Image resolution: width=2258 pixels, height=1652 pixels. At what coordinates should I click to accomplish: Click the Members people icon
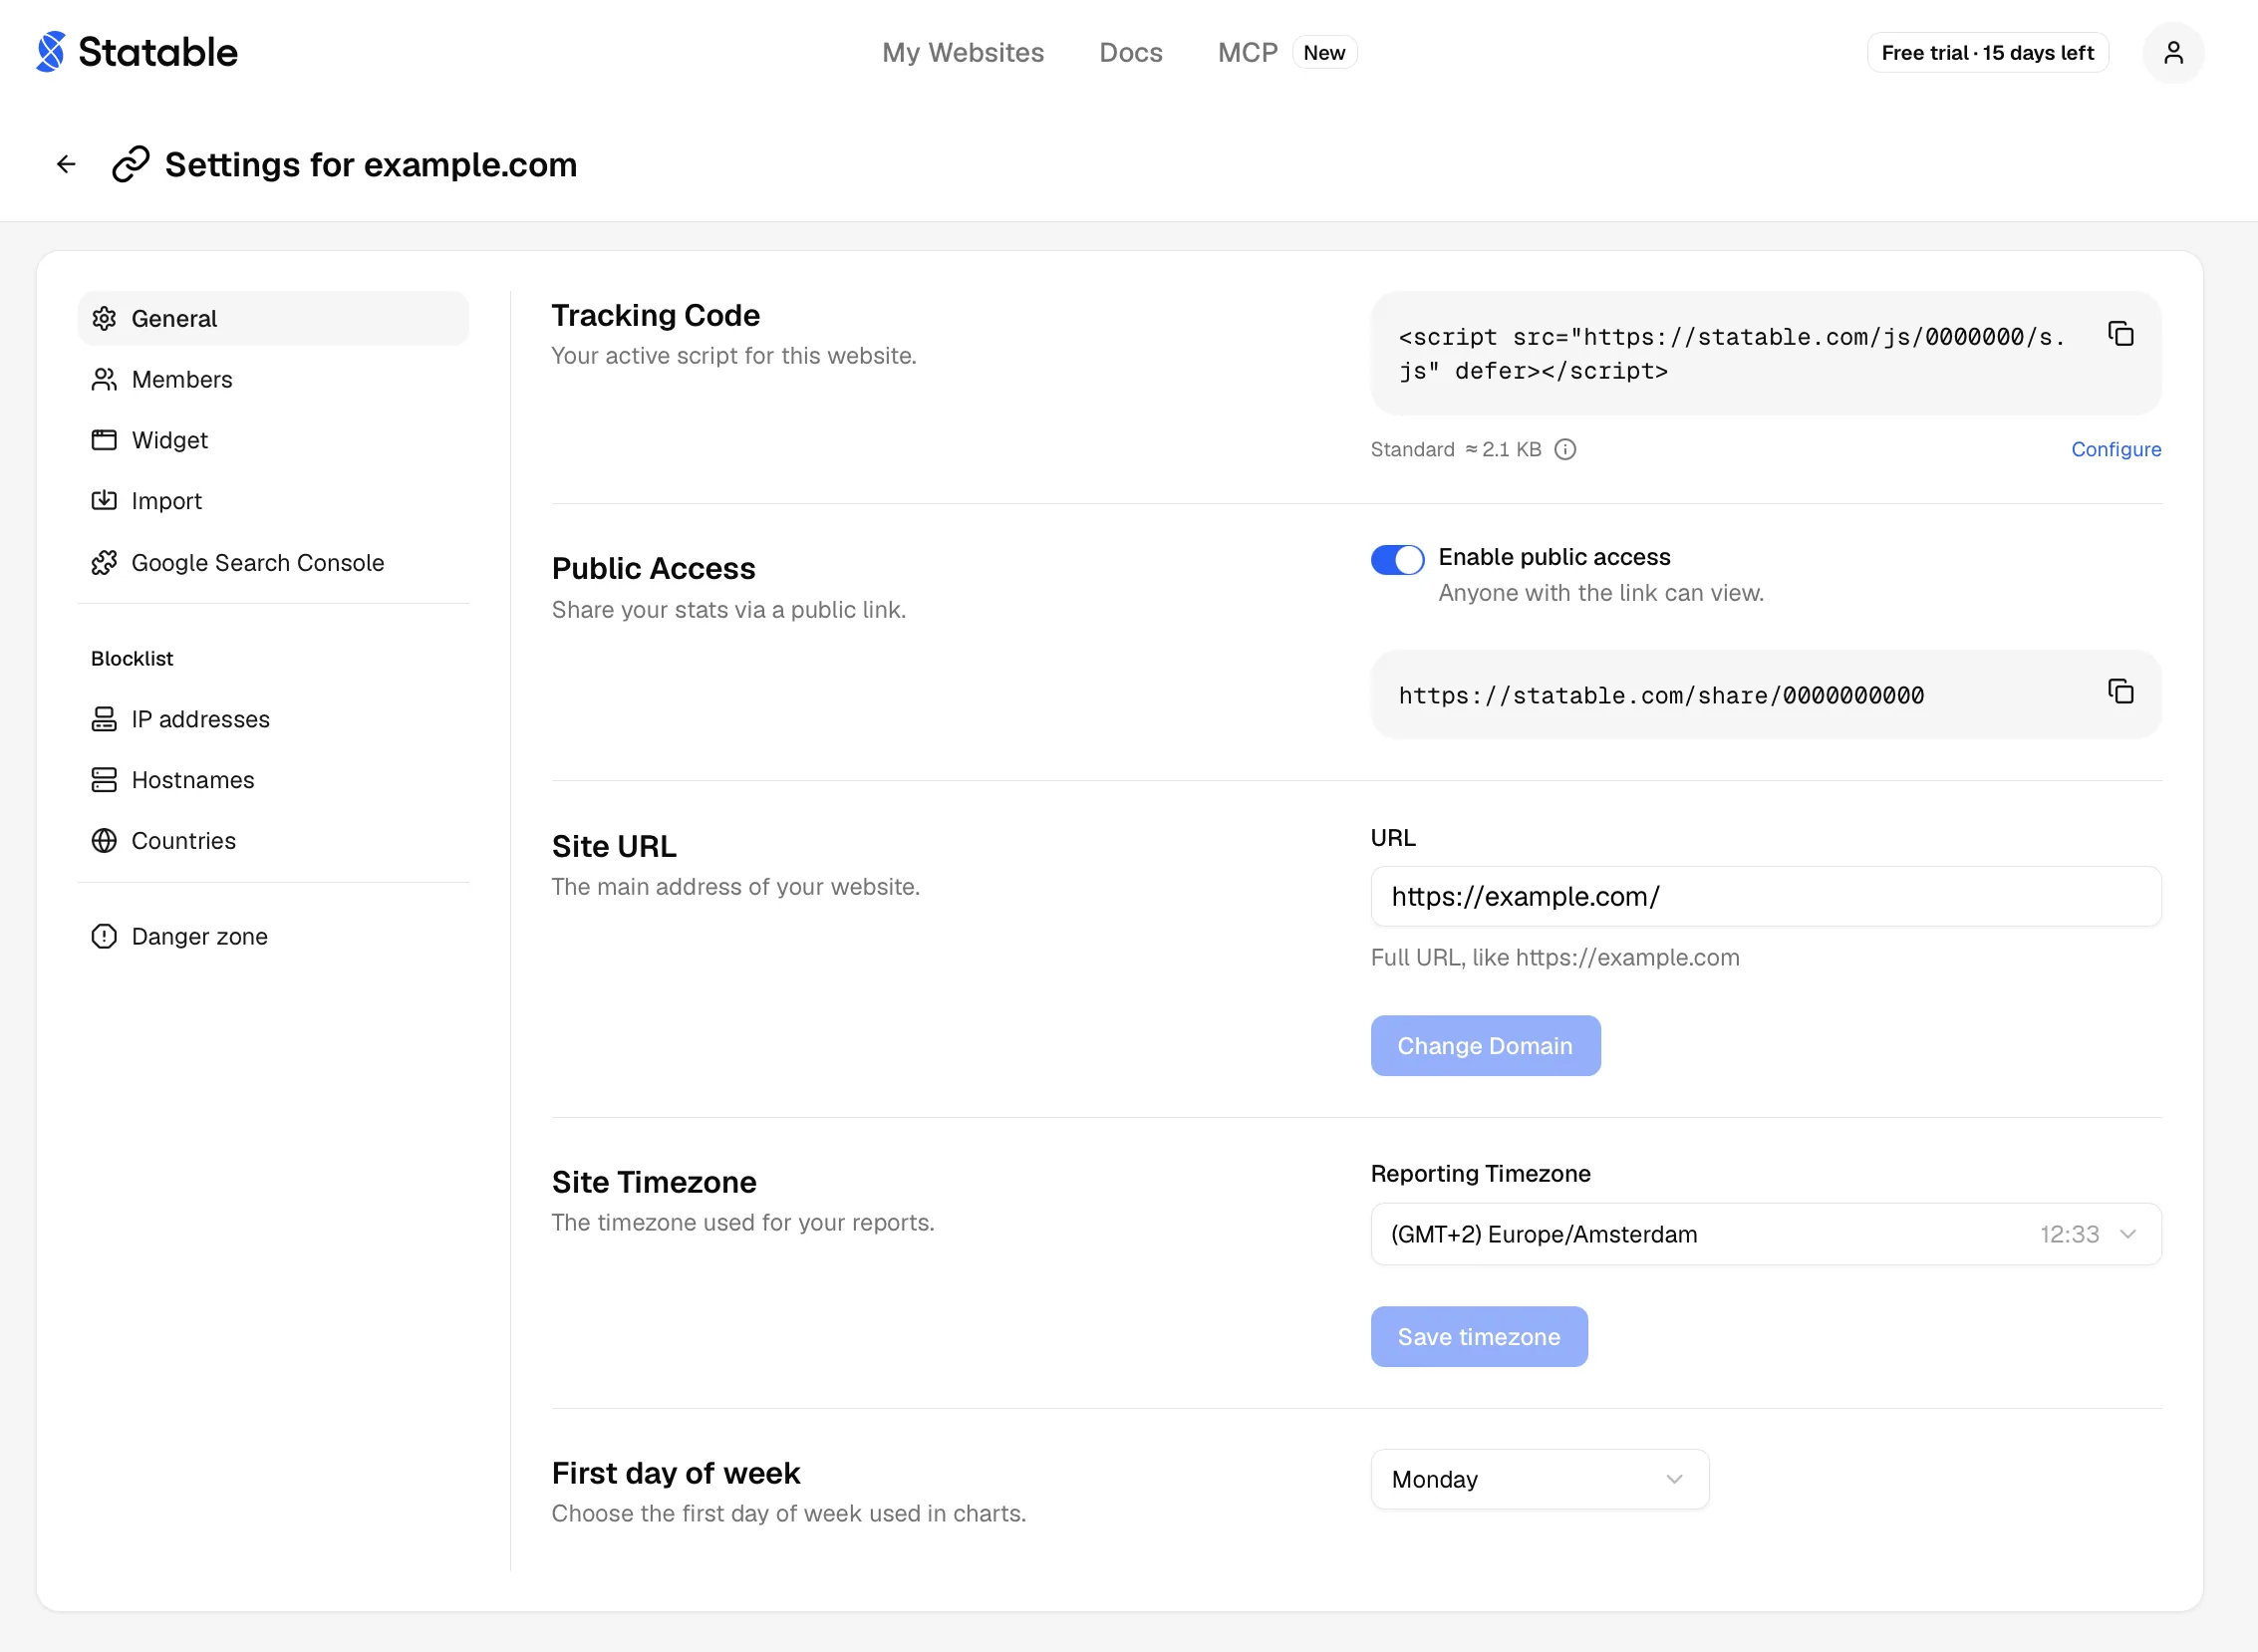tap(104, 380)
